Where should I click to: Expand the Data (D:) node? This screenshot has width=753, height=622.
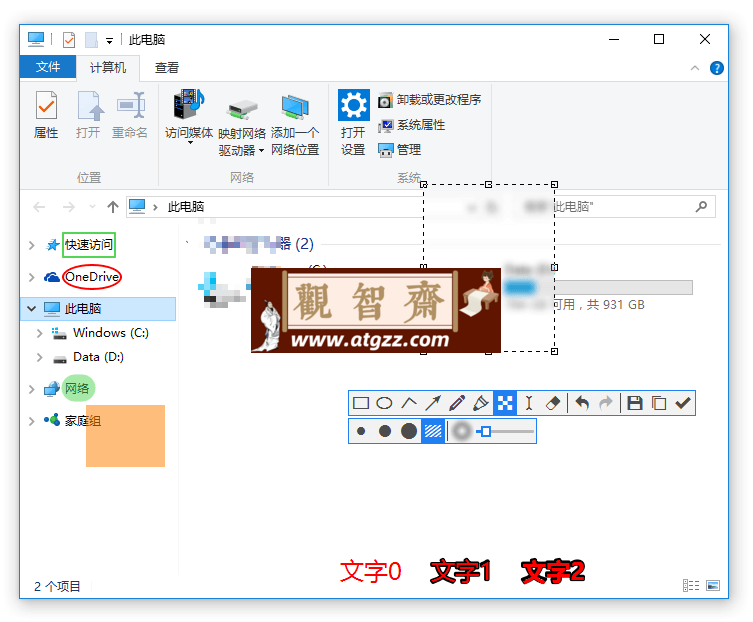pyautogui.click(x=39, y=357)
